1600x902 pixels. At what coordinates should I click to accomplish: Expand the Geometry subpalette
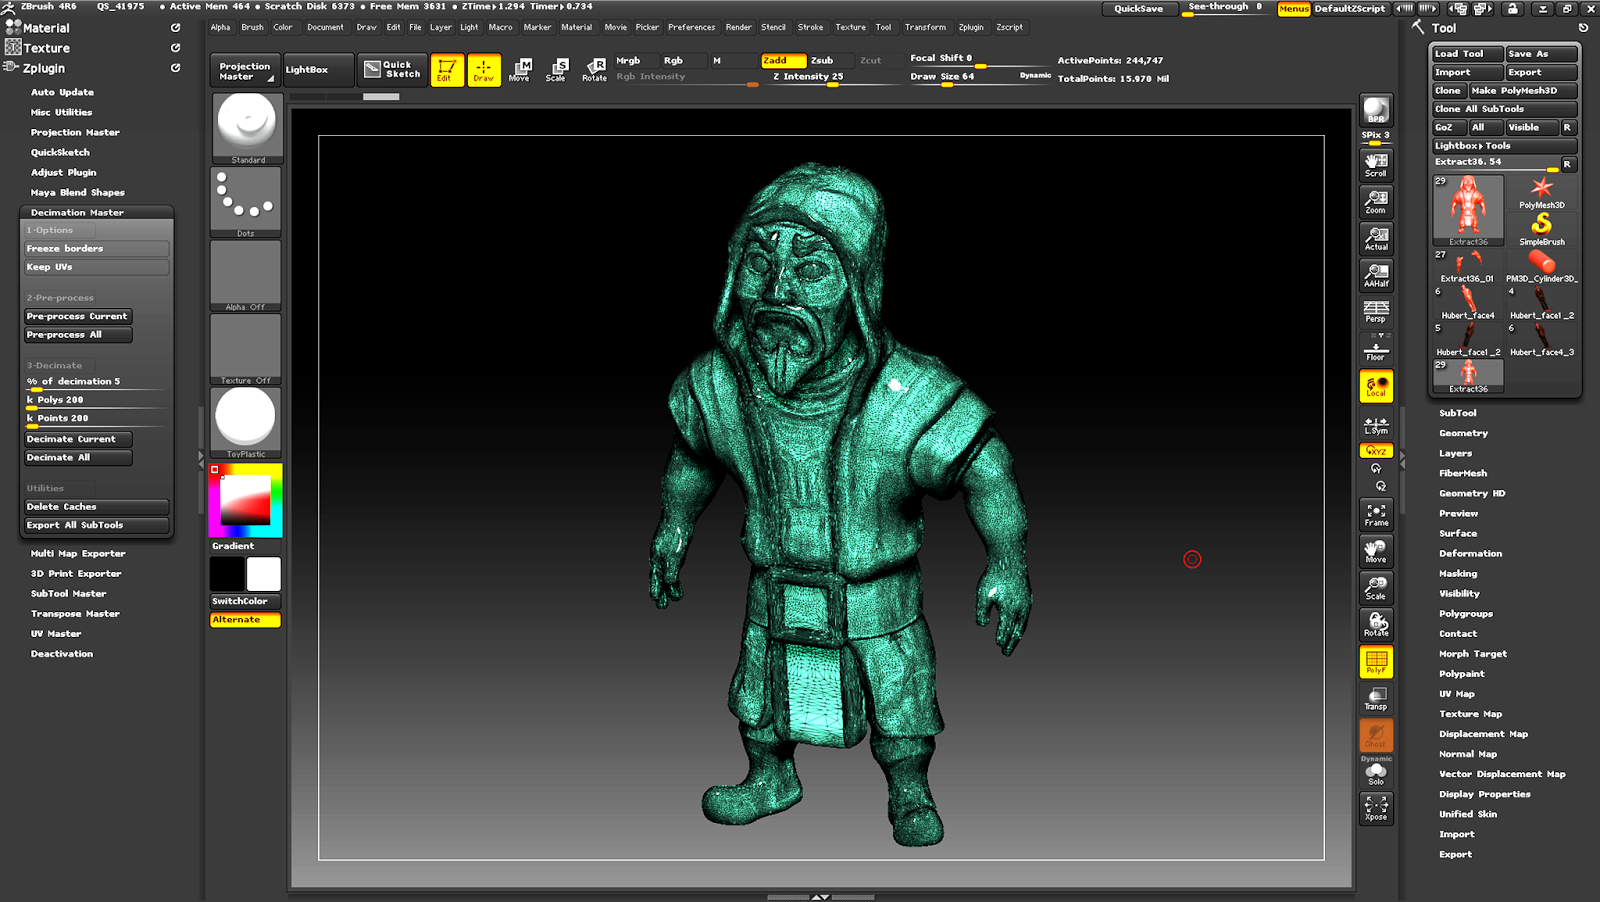[x=1463, y=433]
